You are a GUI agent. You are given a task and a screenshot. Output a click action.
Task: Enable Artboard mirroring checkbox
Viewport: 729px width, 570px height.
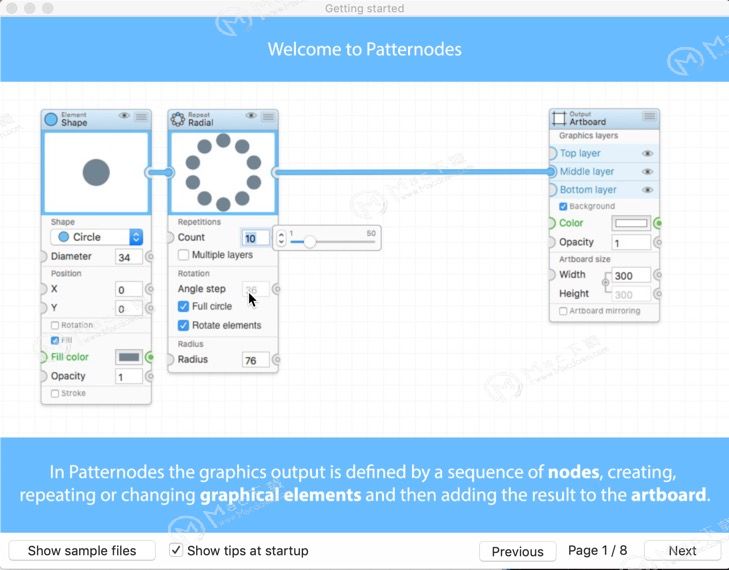coord(563,311)
